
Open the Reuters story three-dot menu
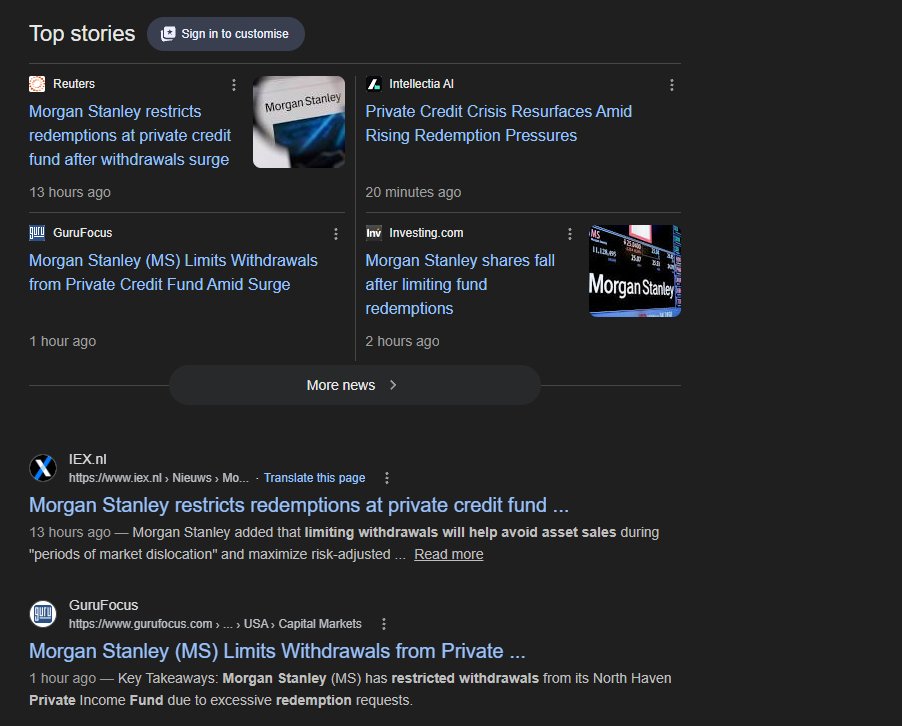point(234,85)
